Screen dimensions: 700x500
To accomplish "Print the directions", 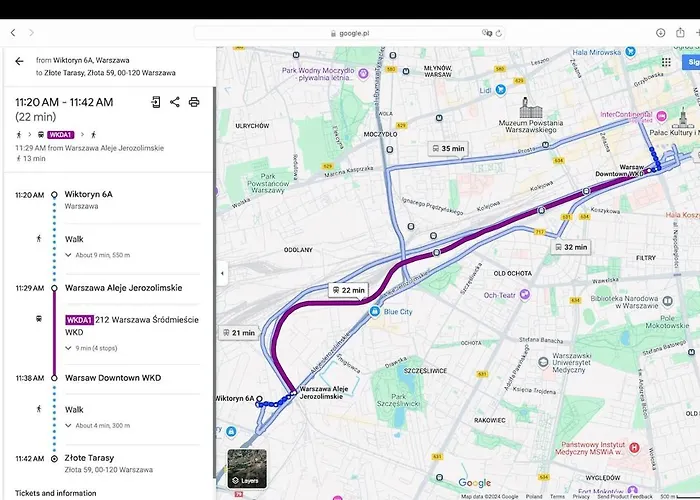I will click(194, 102).
